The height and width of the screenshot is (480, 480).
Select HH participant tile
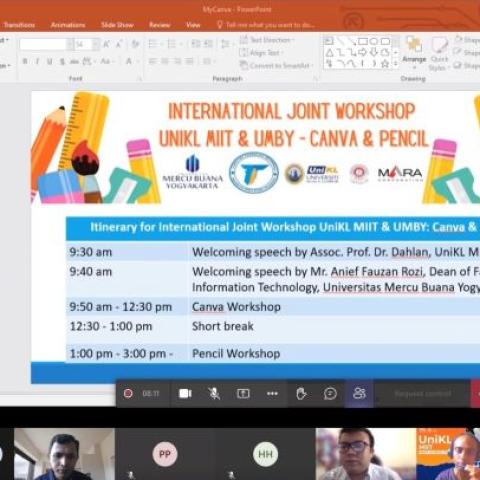coord(265,454)
